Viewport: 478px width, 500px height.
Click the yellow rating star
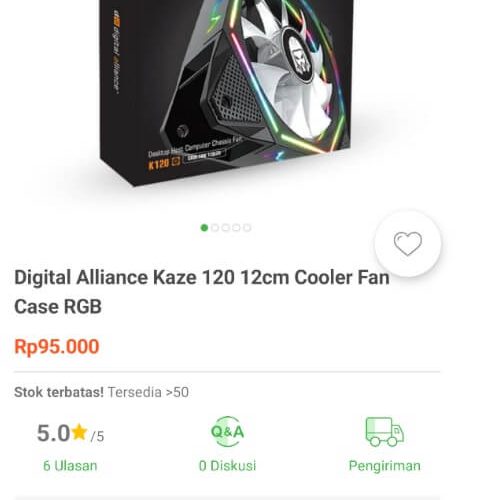(x=79, y=432)
